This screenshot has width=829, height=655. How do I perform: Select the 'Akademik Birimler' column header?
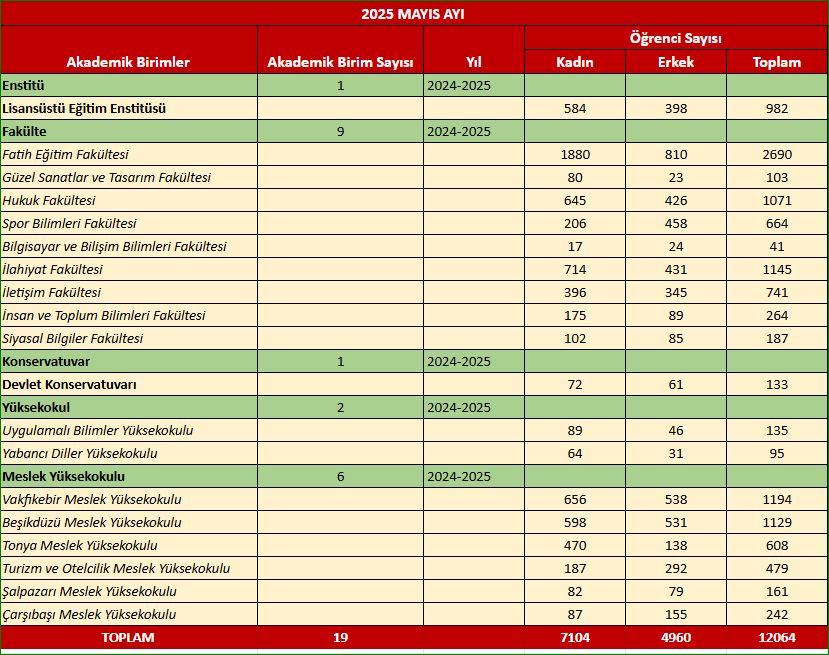point(128,62)
